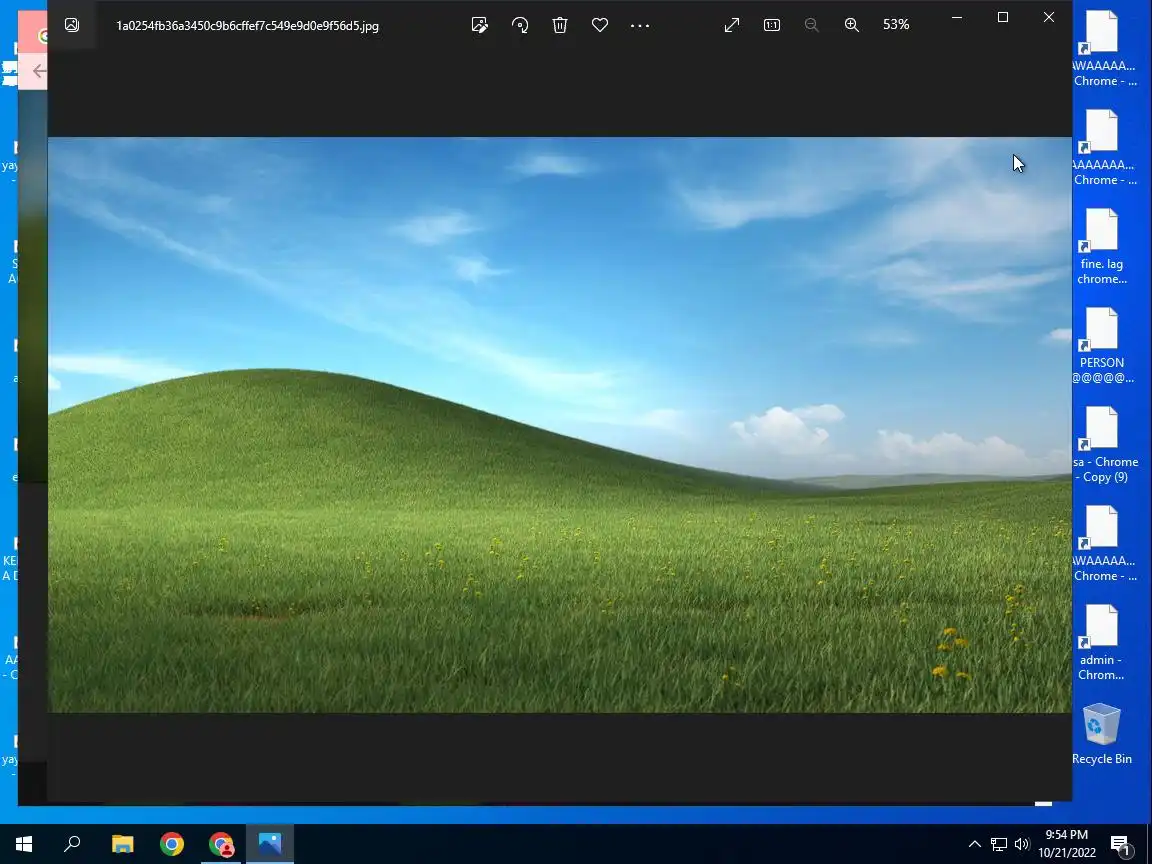The width and height of the screenshot is (1152, 864).
Task: Click the photo icon beside the filename
Action: 72,25
